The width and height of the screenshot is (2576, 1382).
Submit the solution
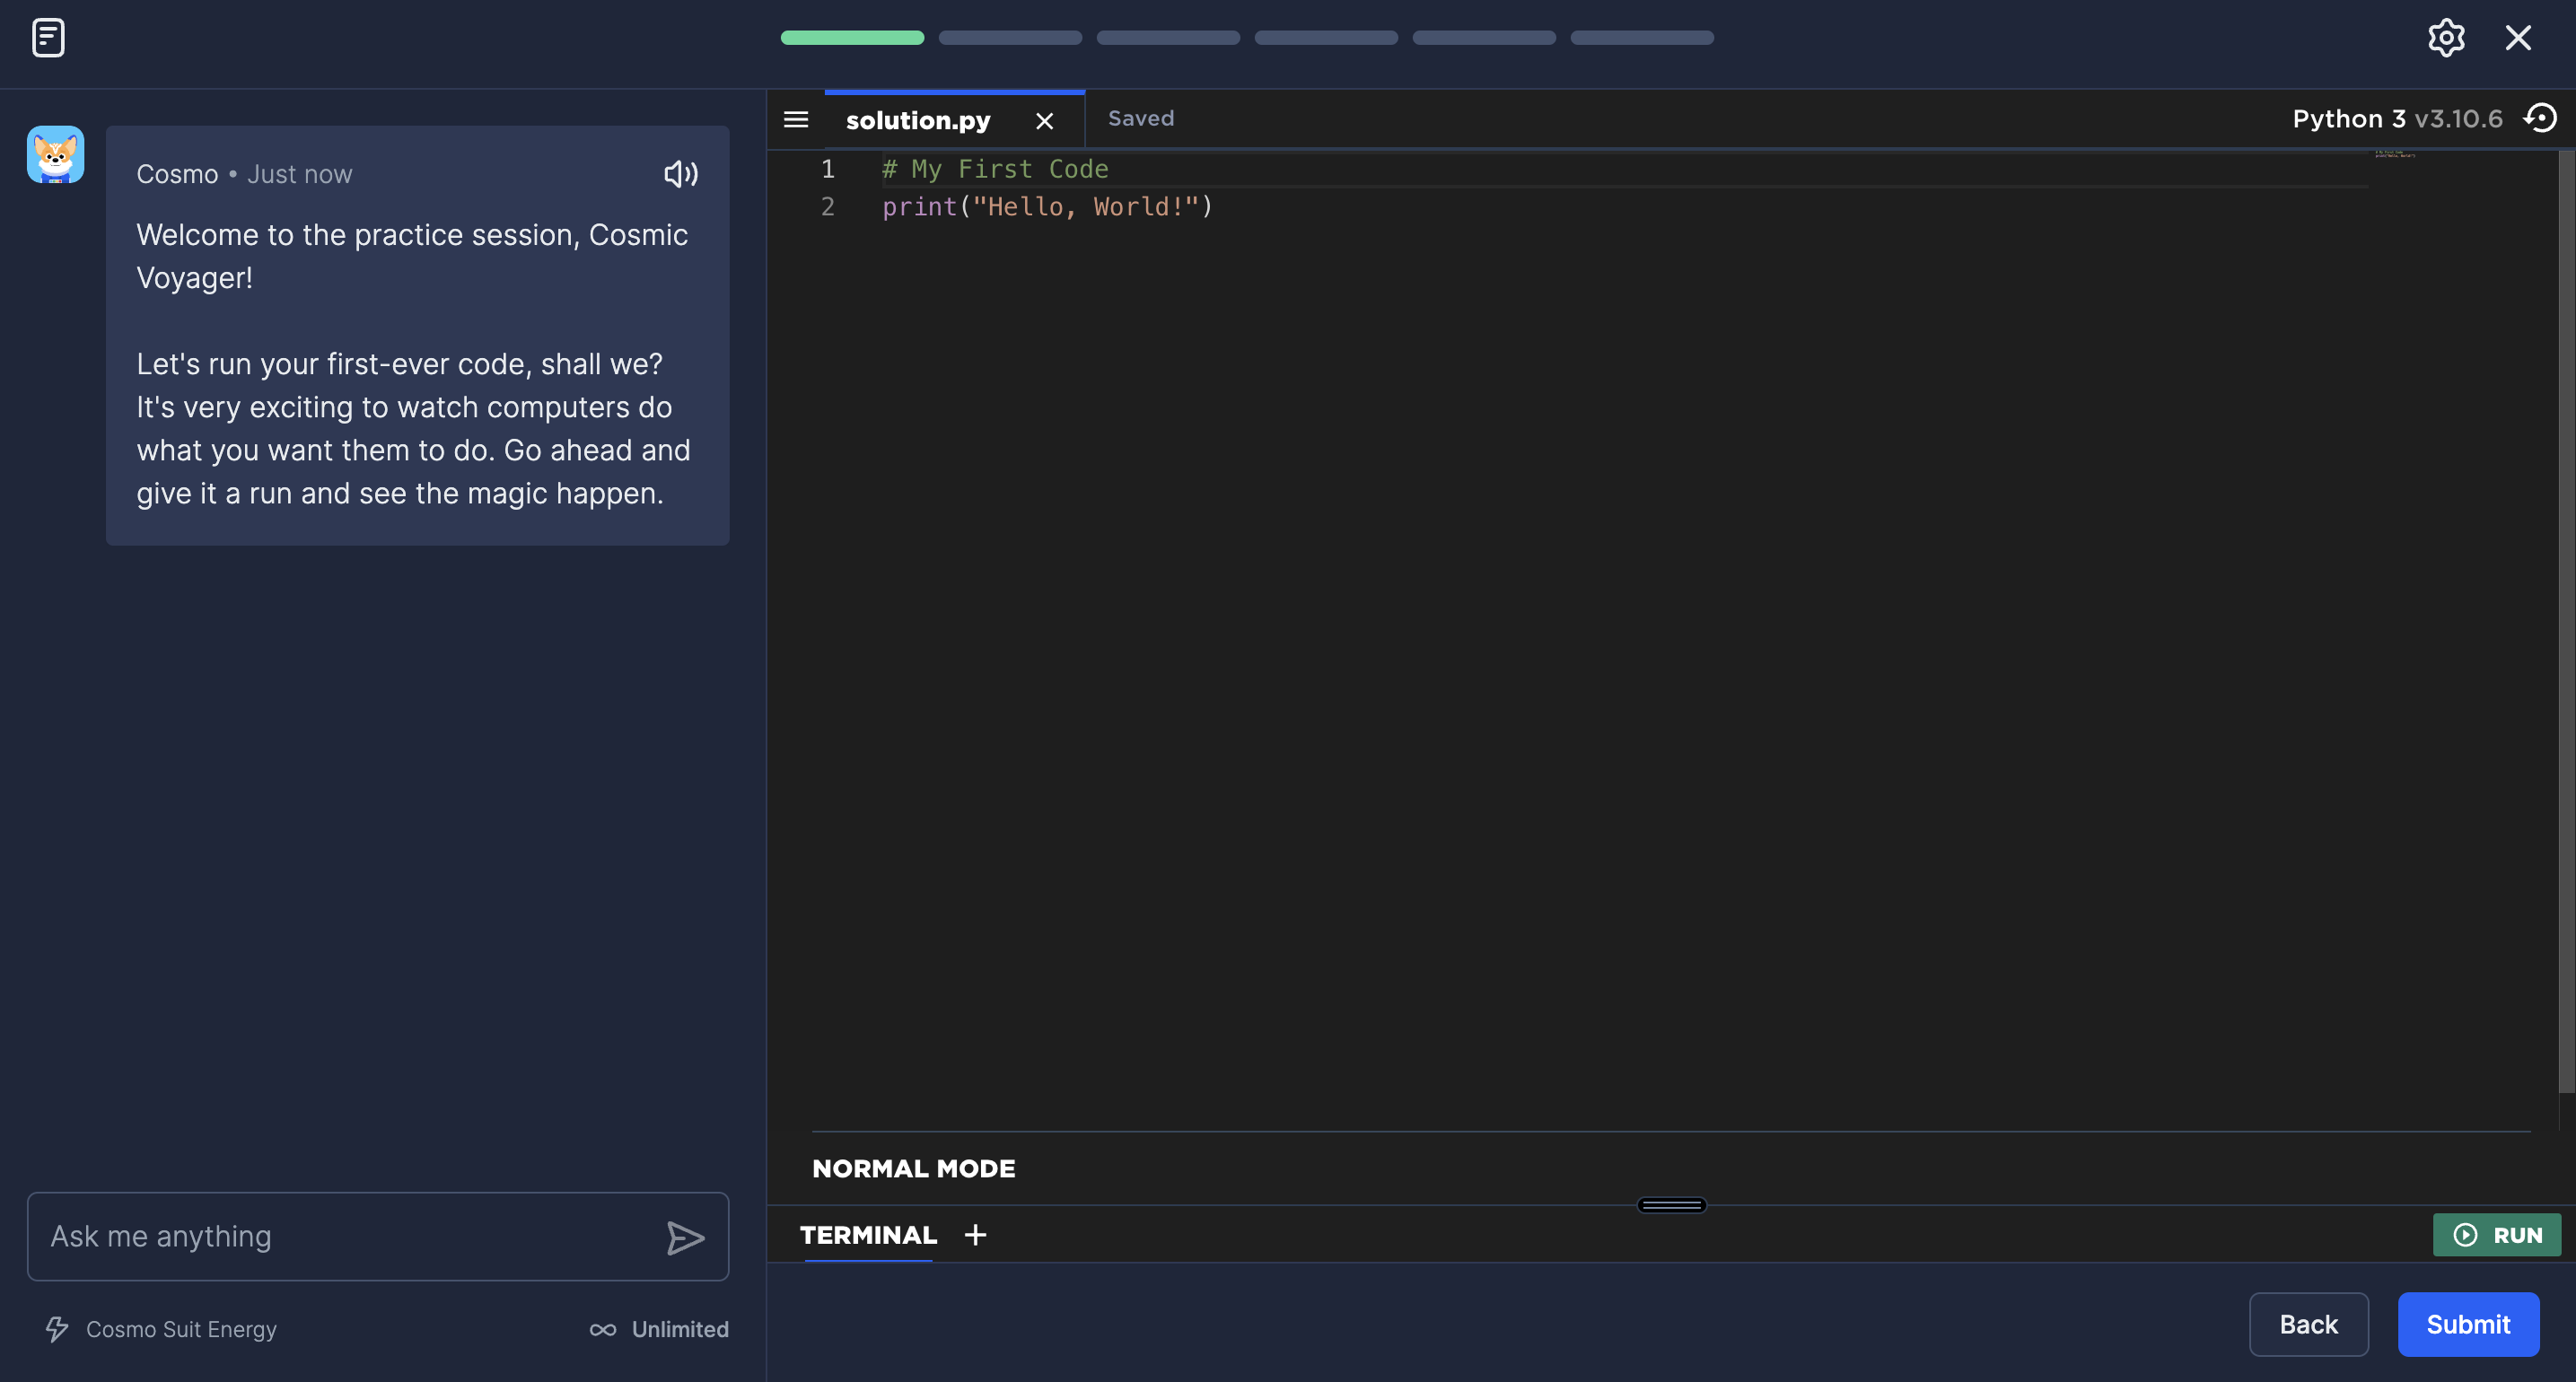click(2467, 1324)
